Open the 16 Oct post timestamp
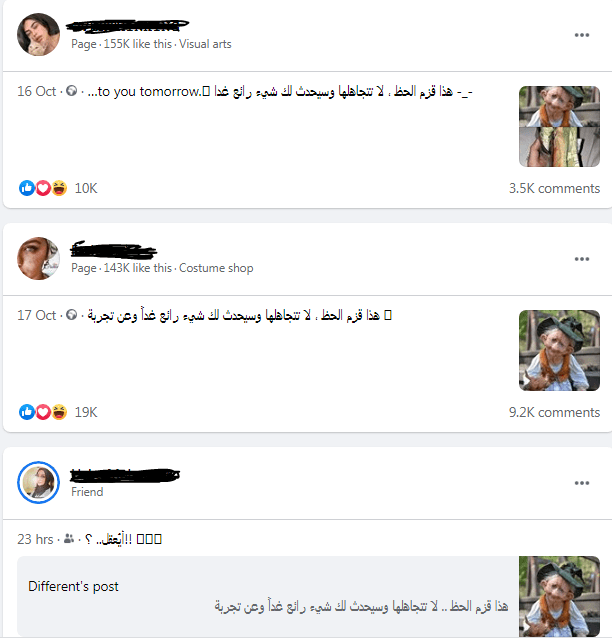Screen dimensions: 612x639 coord(36,91)
